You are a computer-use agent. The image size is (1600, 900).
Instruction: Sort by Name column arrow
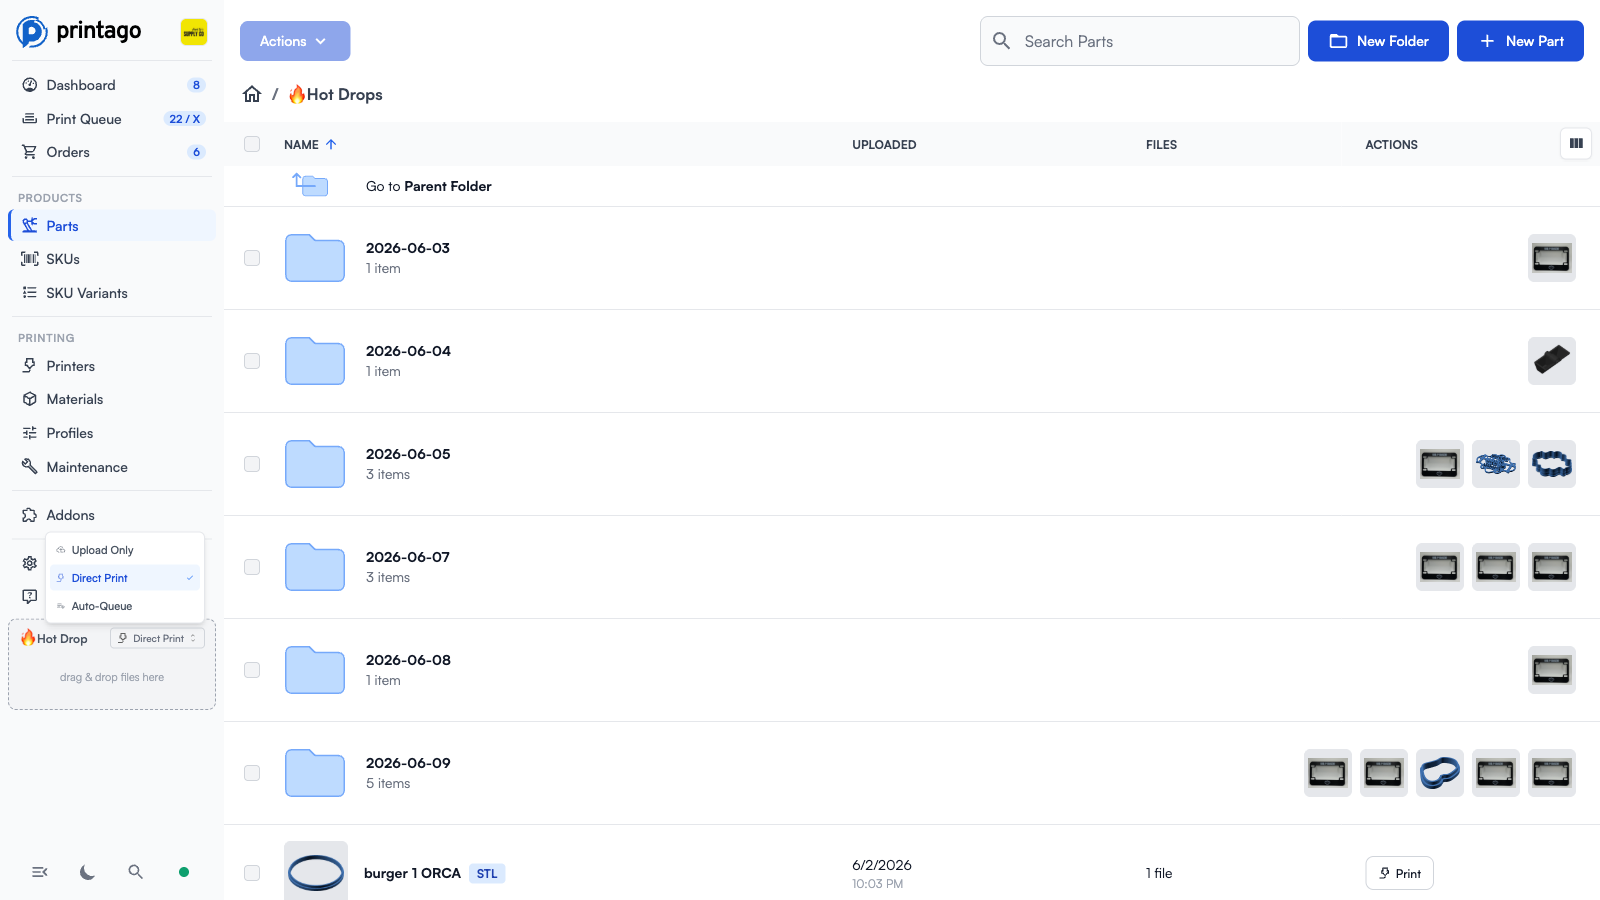(331, 144)
